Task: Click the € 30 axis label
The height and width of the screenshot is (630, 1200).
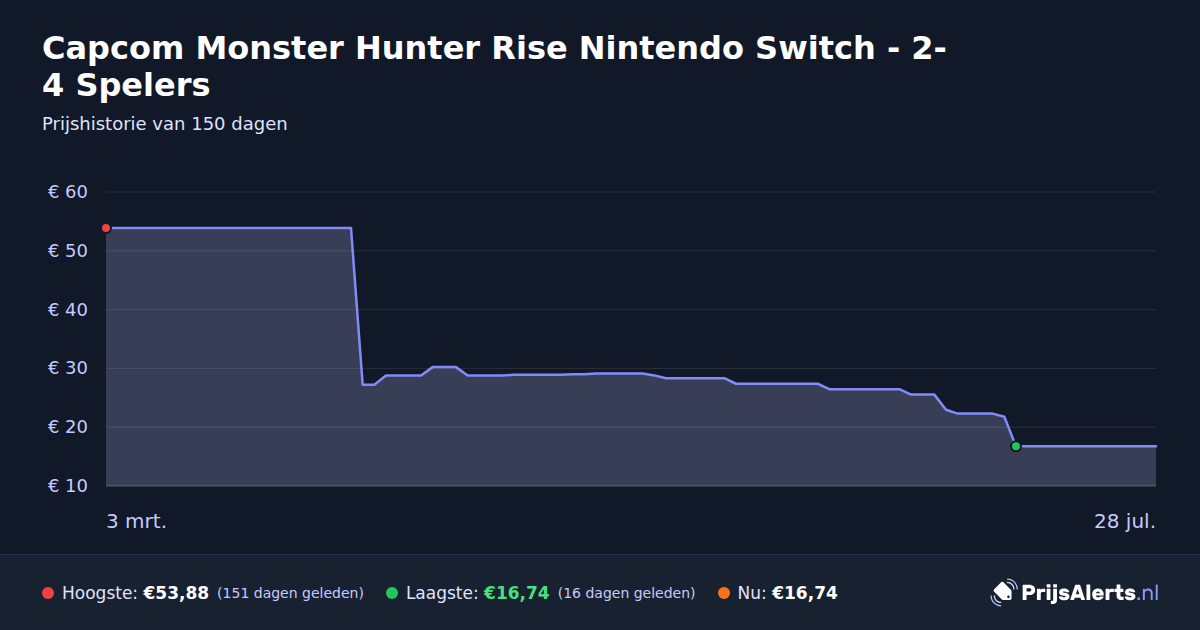Action: click(68, 368)
